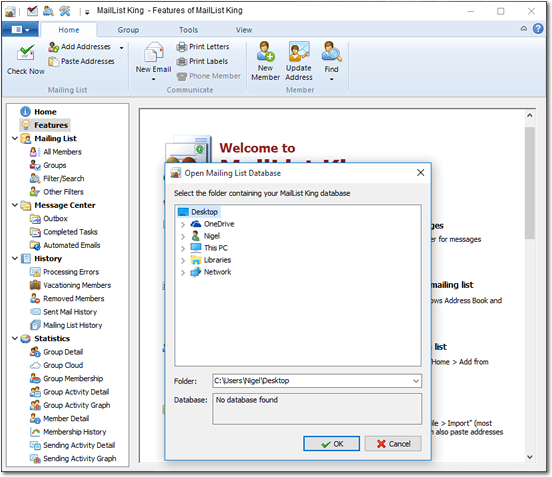552x477 pixels.
Task: Collapse the Mailing List tree section
Action: coord(15,138)
